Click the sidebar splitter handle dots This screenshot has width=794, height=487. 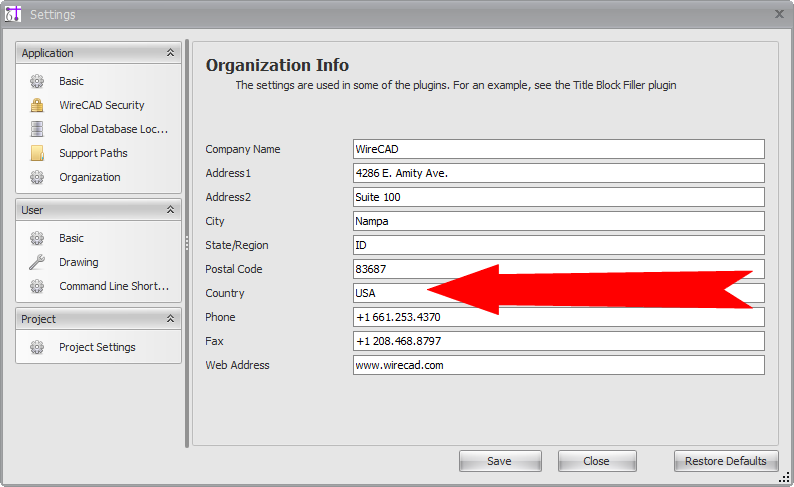187,243
